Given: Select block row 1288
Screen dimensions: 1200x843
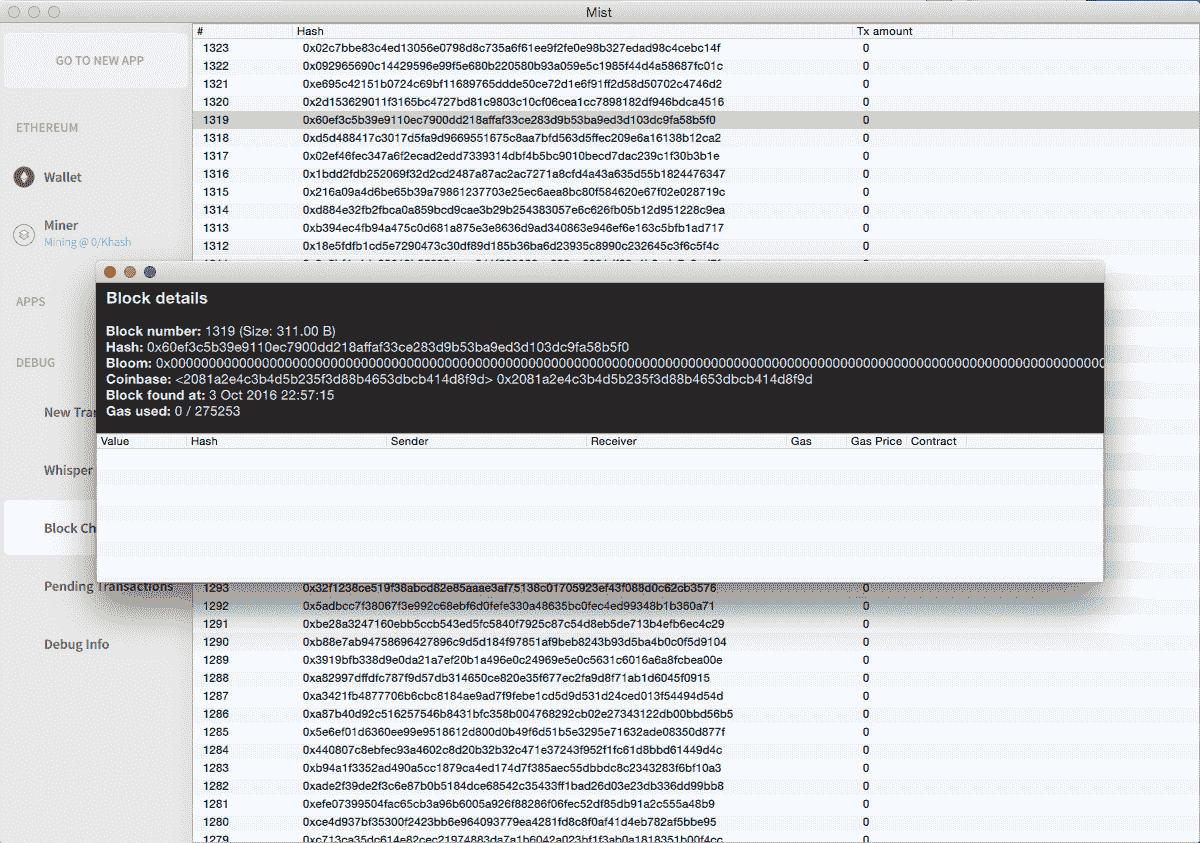Looking at the screenshot, I should click(x=696, y=678).
